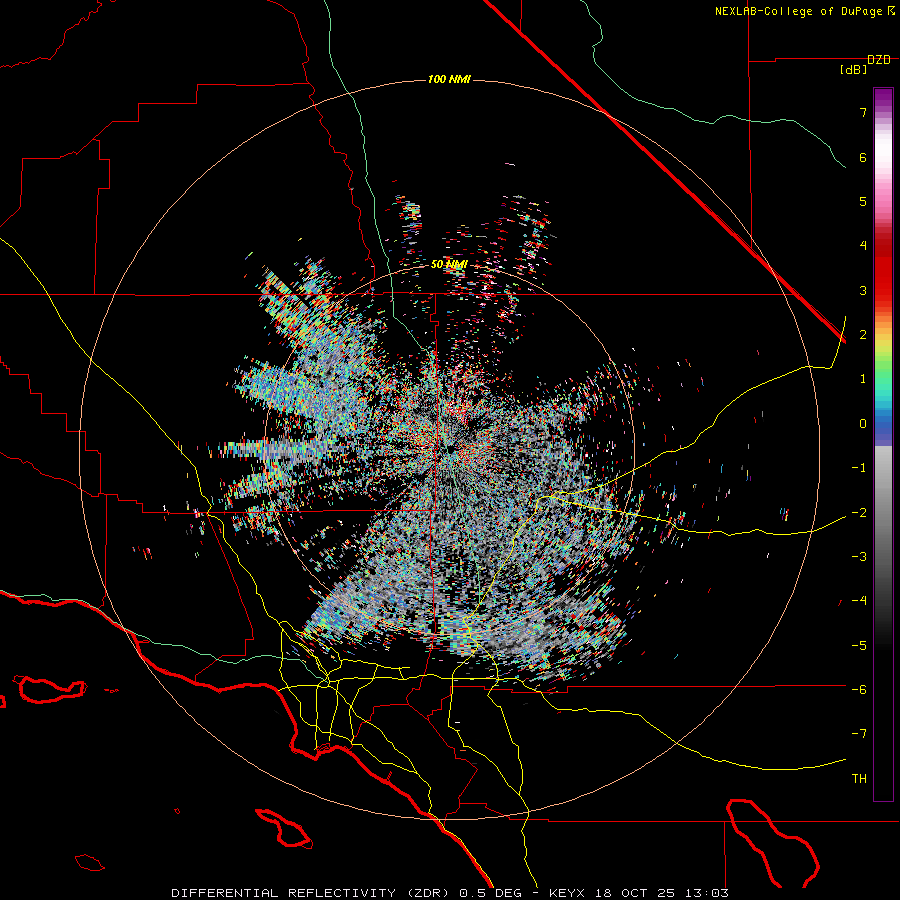Screen dimensions: 900x900
Task: Click the -3 value on the color scale
Action: [859, 557]
